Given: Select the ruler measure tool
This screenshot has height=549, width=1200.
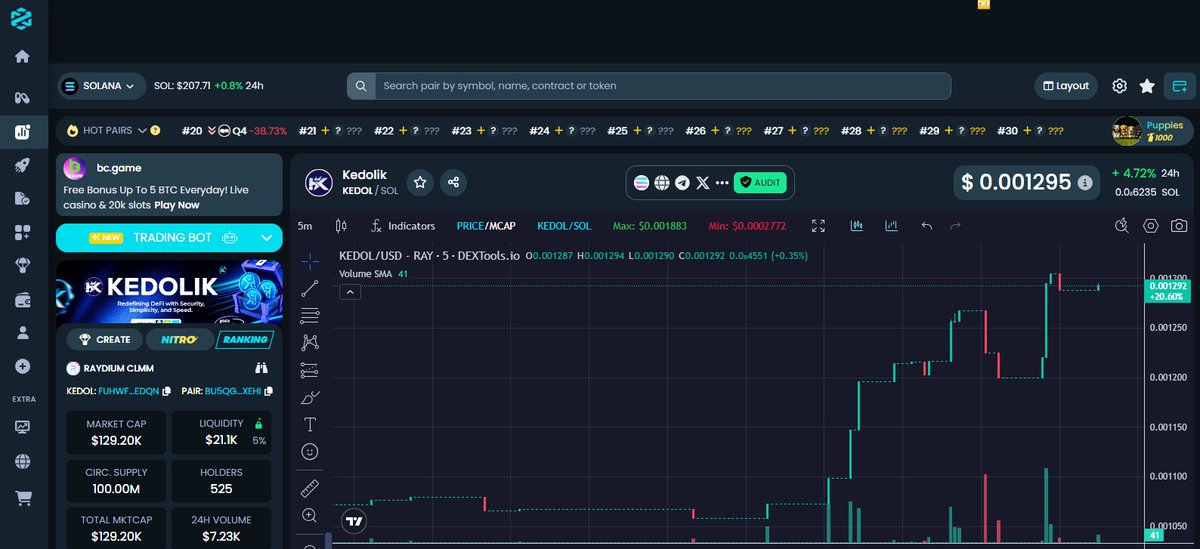Looking at the screenshot, I should click(310, 489).
